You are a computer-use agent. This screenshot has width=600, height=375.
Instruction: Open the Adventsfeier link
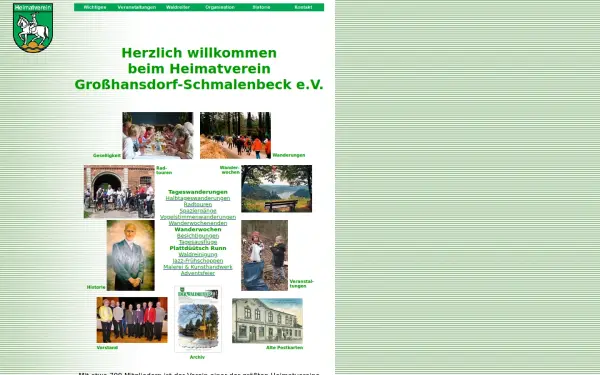click(198, 273)
